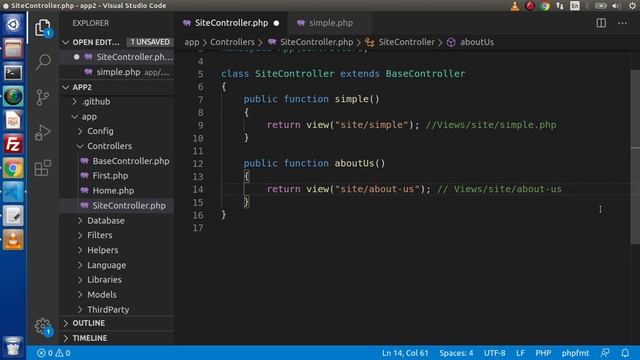
Task: Open VLC media player from the dock
Action: pyautogui.click(x=13, y=240)
